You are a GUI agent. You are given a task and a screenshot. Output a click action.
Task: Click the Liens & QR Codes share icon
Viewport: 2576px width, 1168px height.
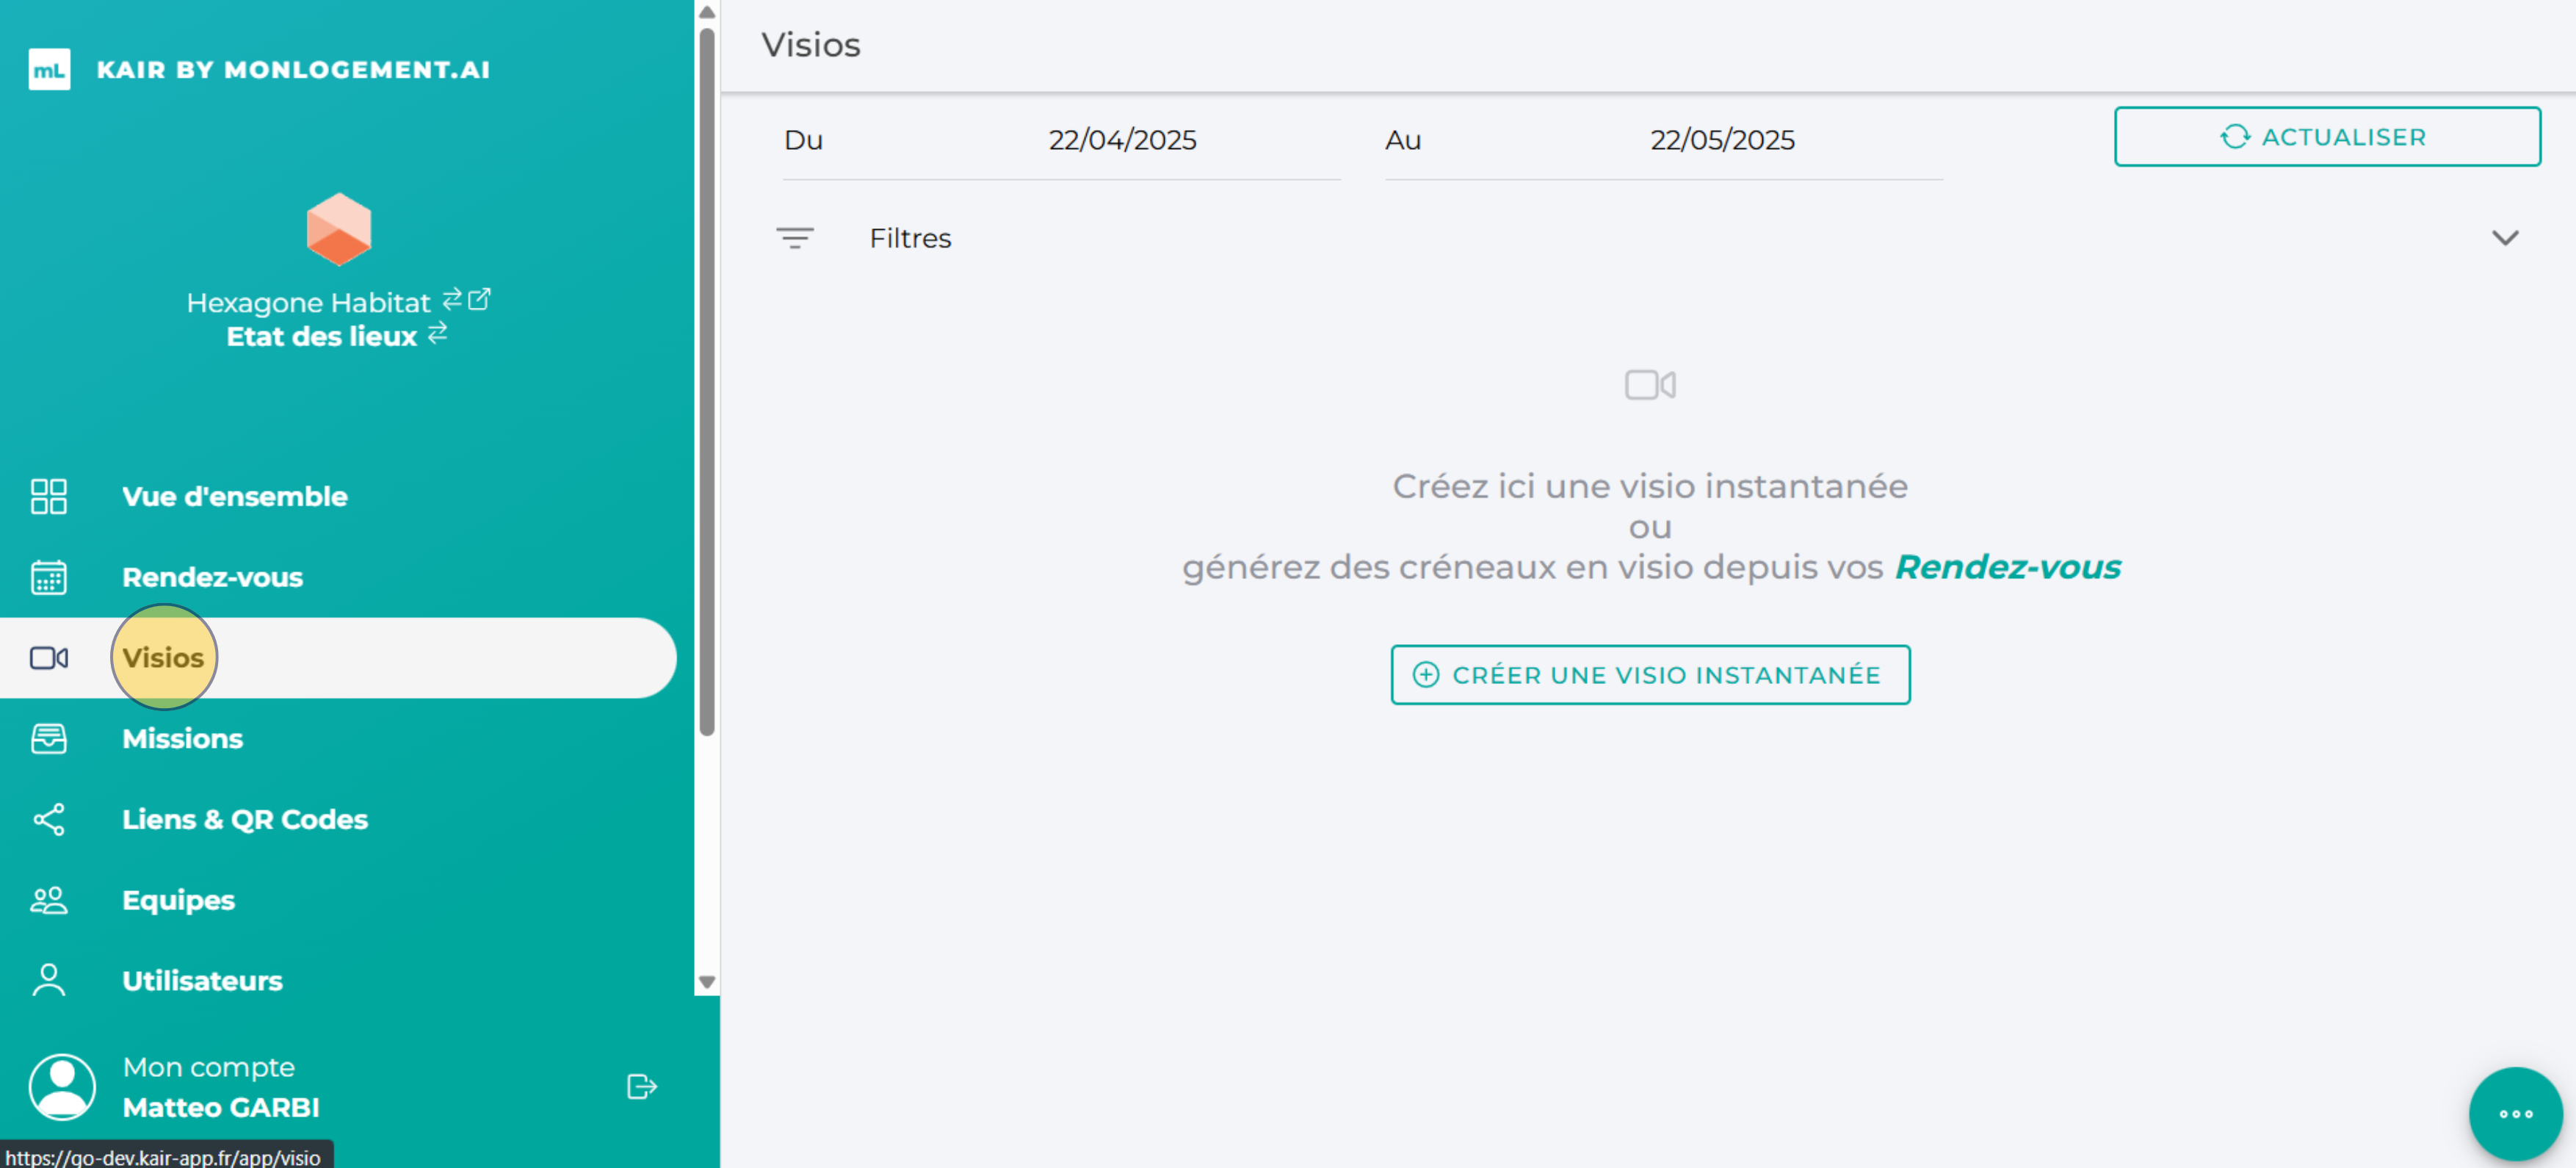[x=47, y=819]
